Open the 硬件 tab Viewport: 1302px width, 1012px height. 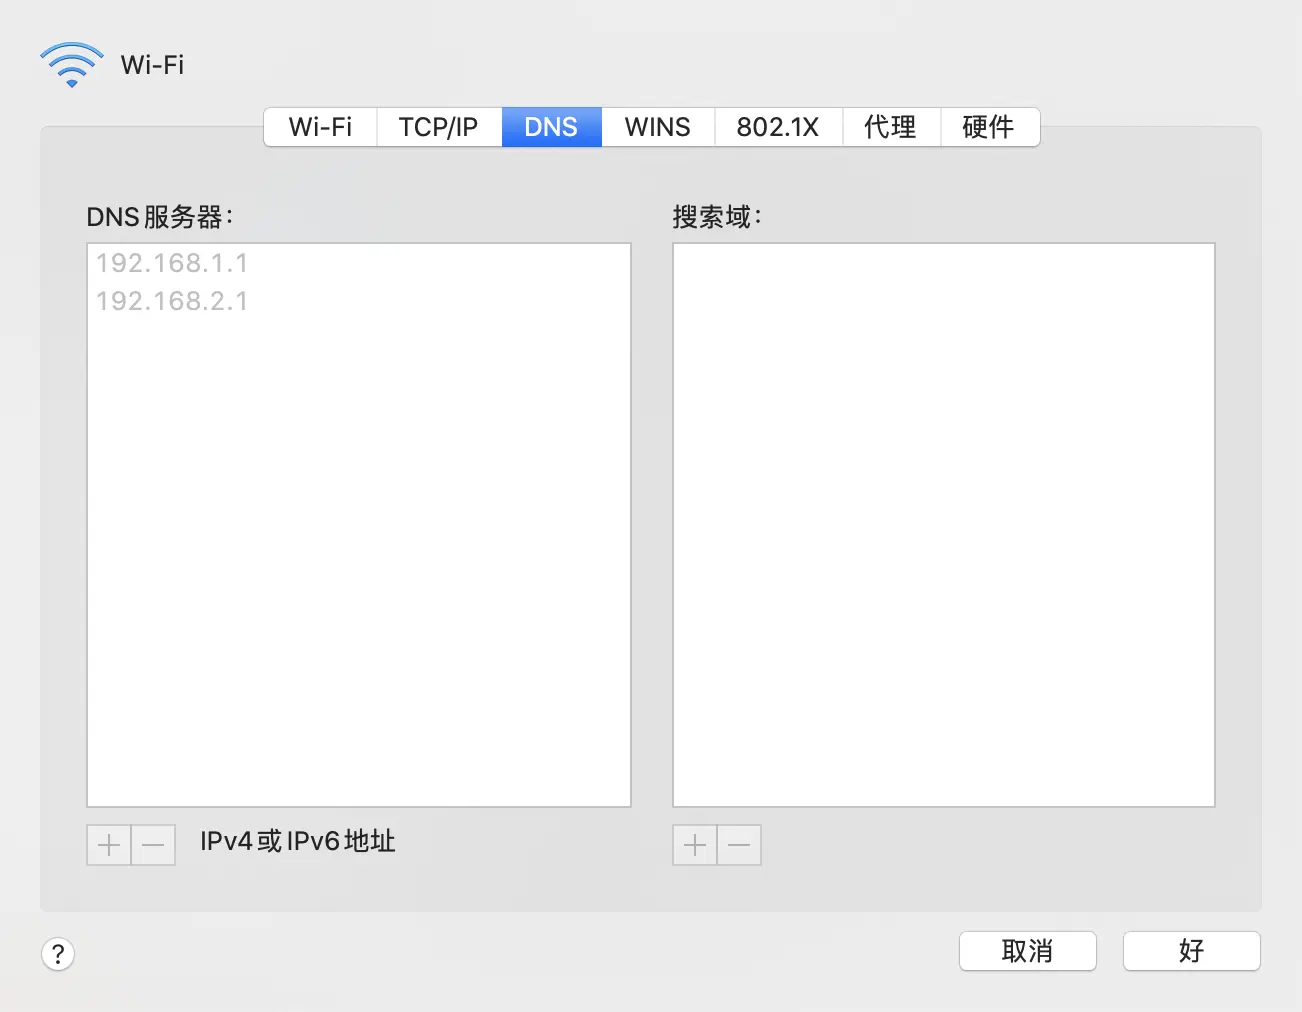tap(989, 127)
